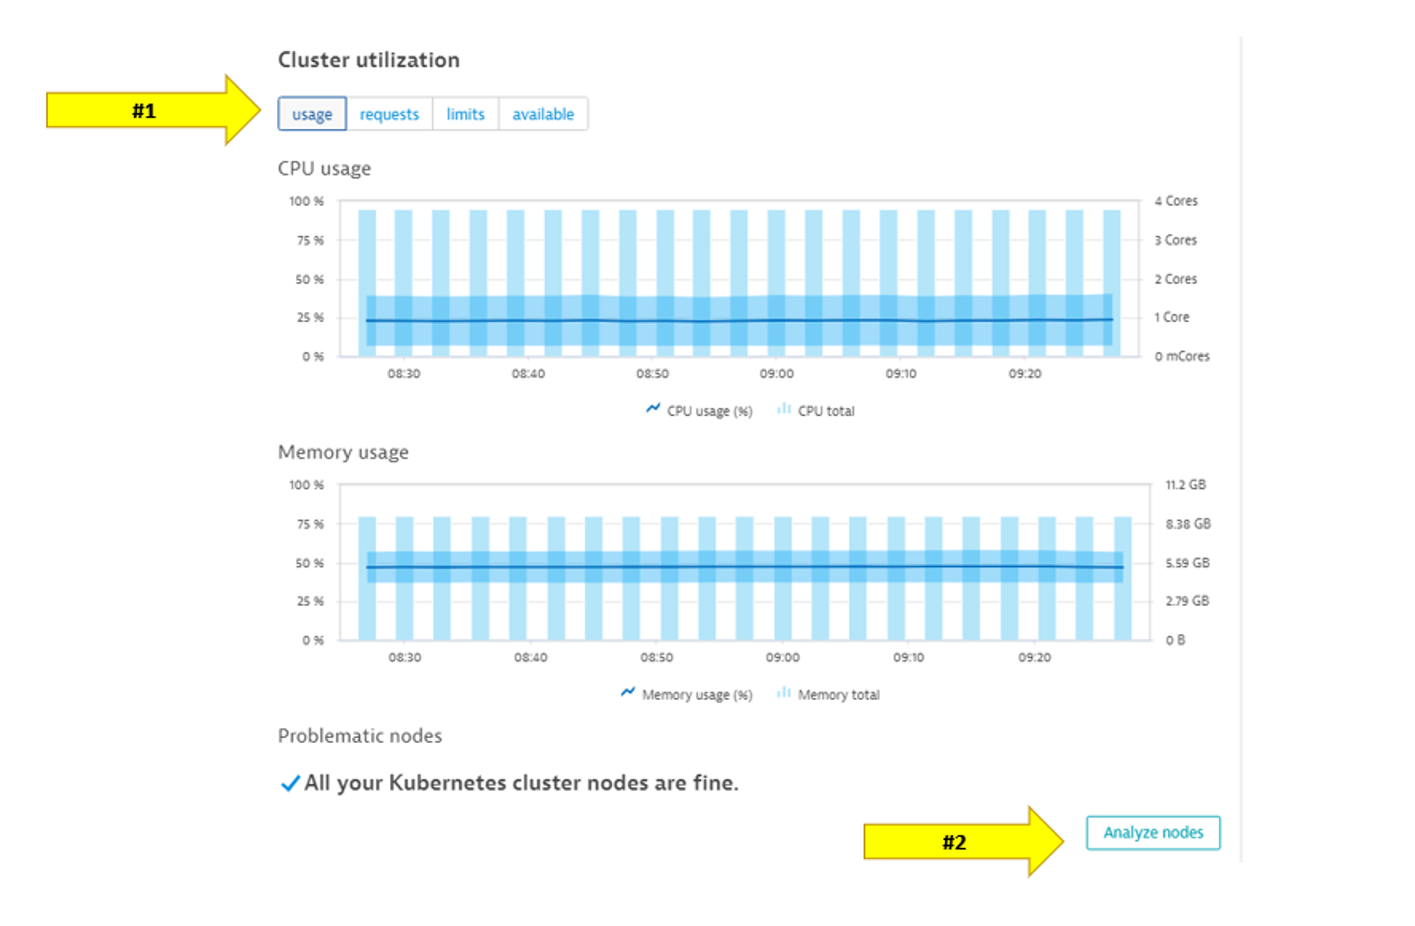Click the CPU usage line in chart
Screen dimensions: 1415x926
740,321
